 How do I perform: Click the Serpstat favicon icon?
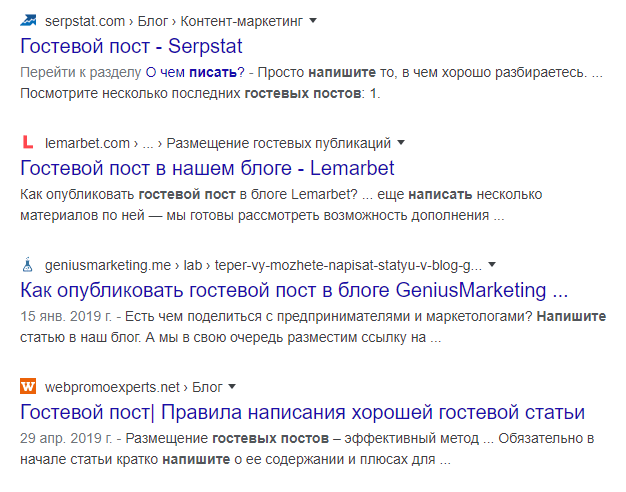[28, 20]
